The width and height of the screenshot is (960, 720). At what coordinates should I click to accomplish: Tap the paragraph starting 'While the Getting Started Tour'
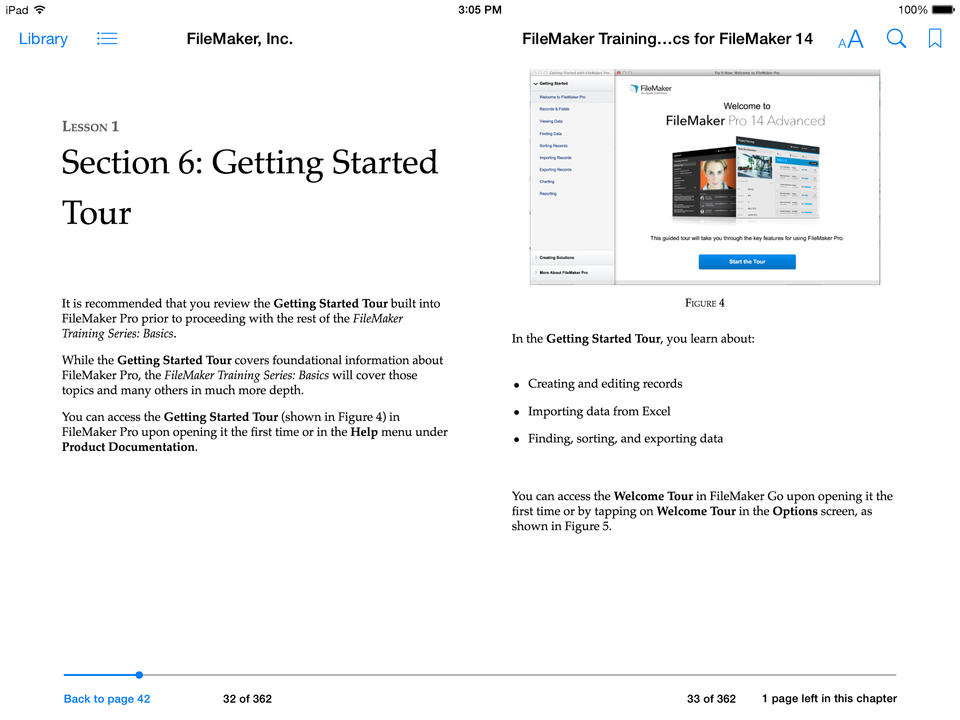252,375
